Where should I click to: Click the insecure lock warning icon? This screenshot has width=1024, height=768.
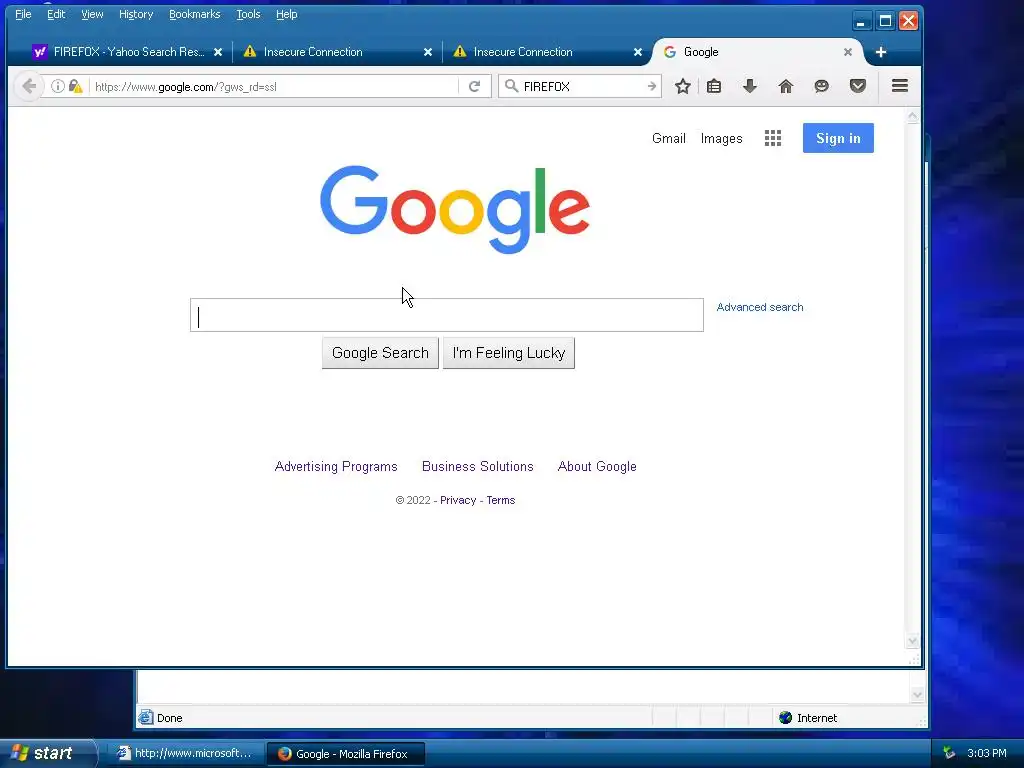pos(75,86)
